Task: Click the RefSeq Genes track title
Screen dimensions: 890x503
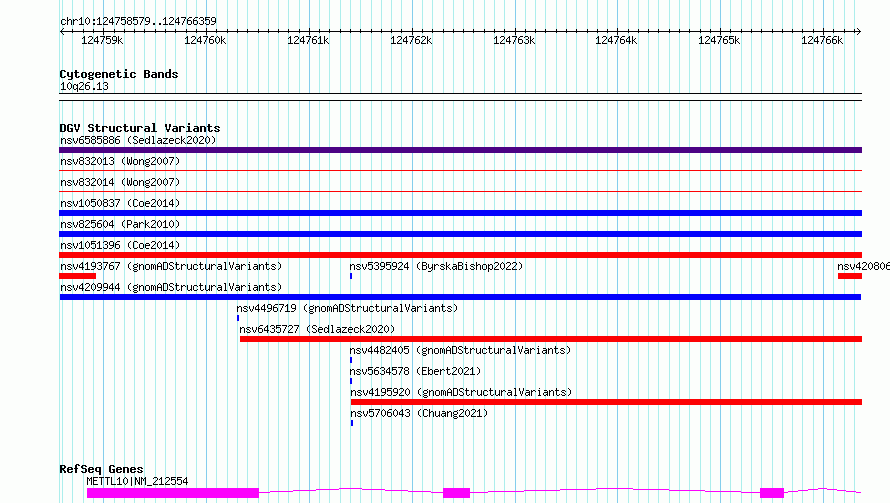Action: (x=101, y=470)
